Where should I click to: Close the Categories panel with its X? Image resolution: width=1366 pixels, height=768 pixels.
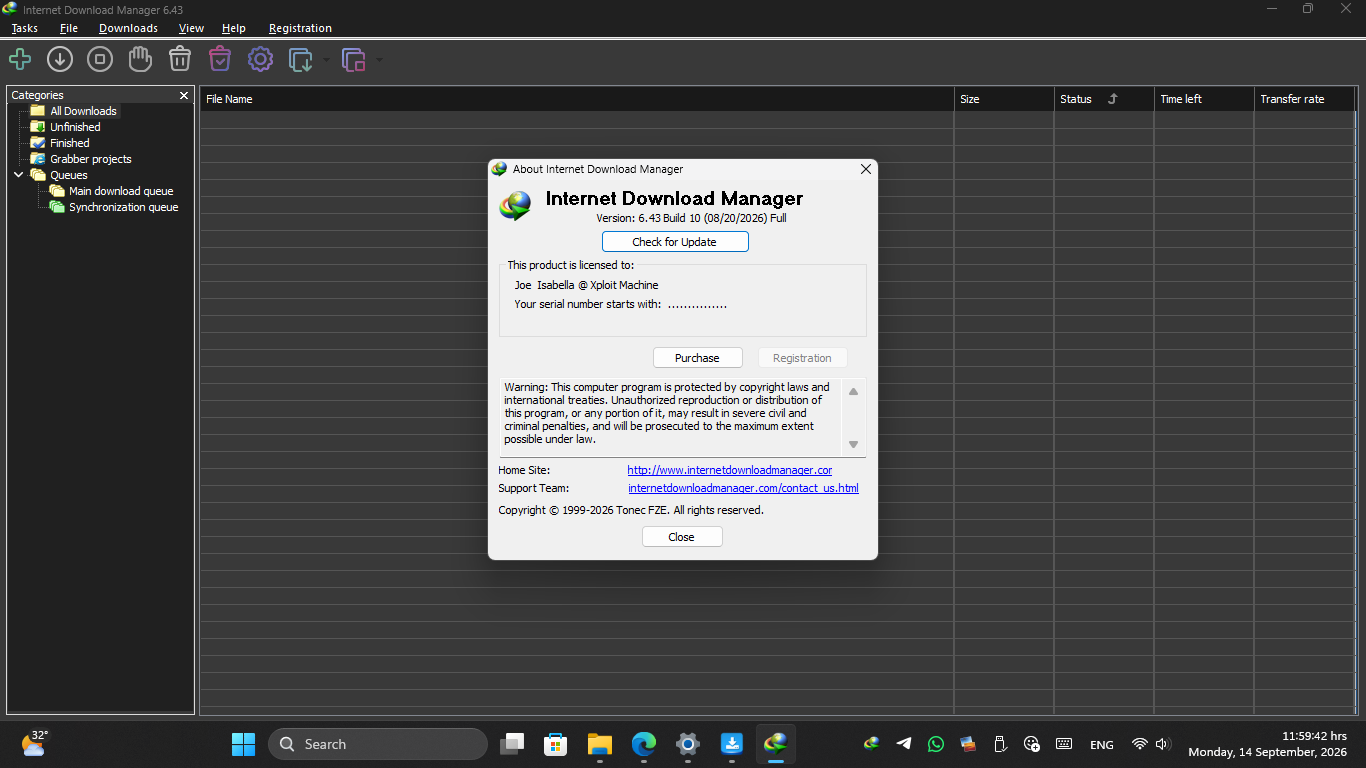click(x=184, y=95)
